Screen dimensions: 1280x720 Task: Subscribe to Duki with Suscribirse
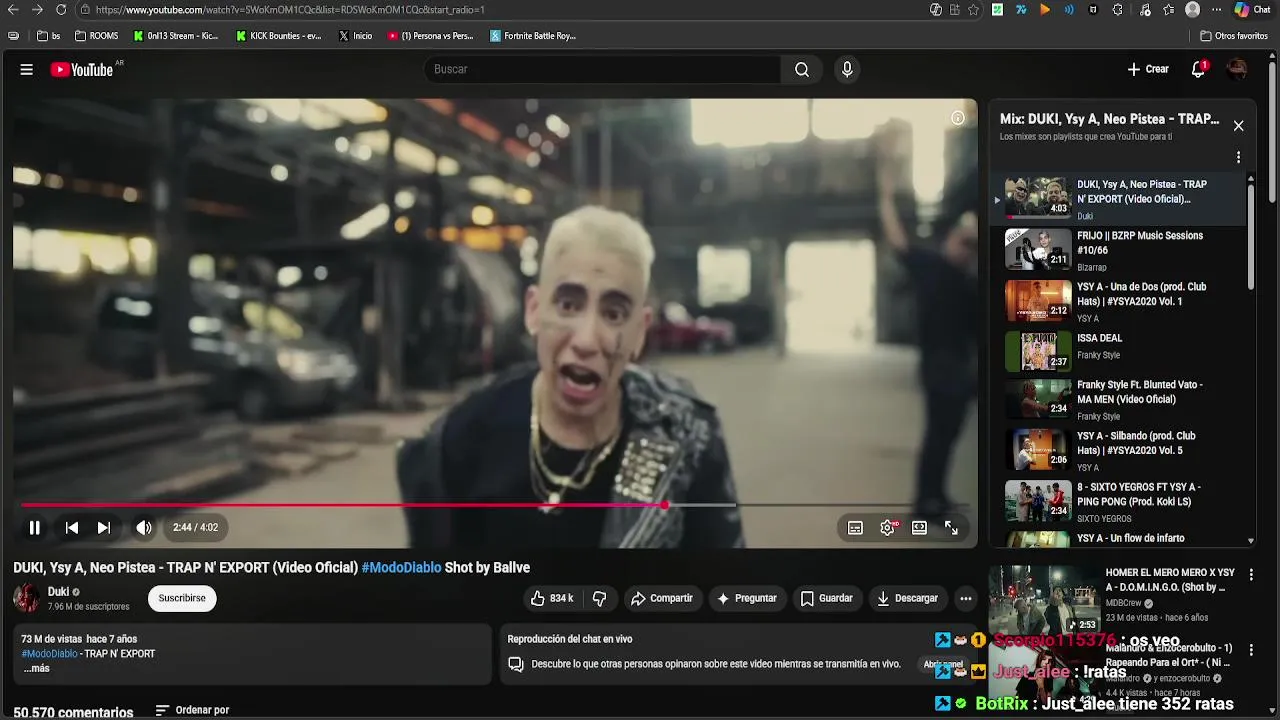point(182,598)
